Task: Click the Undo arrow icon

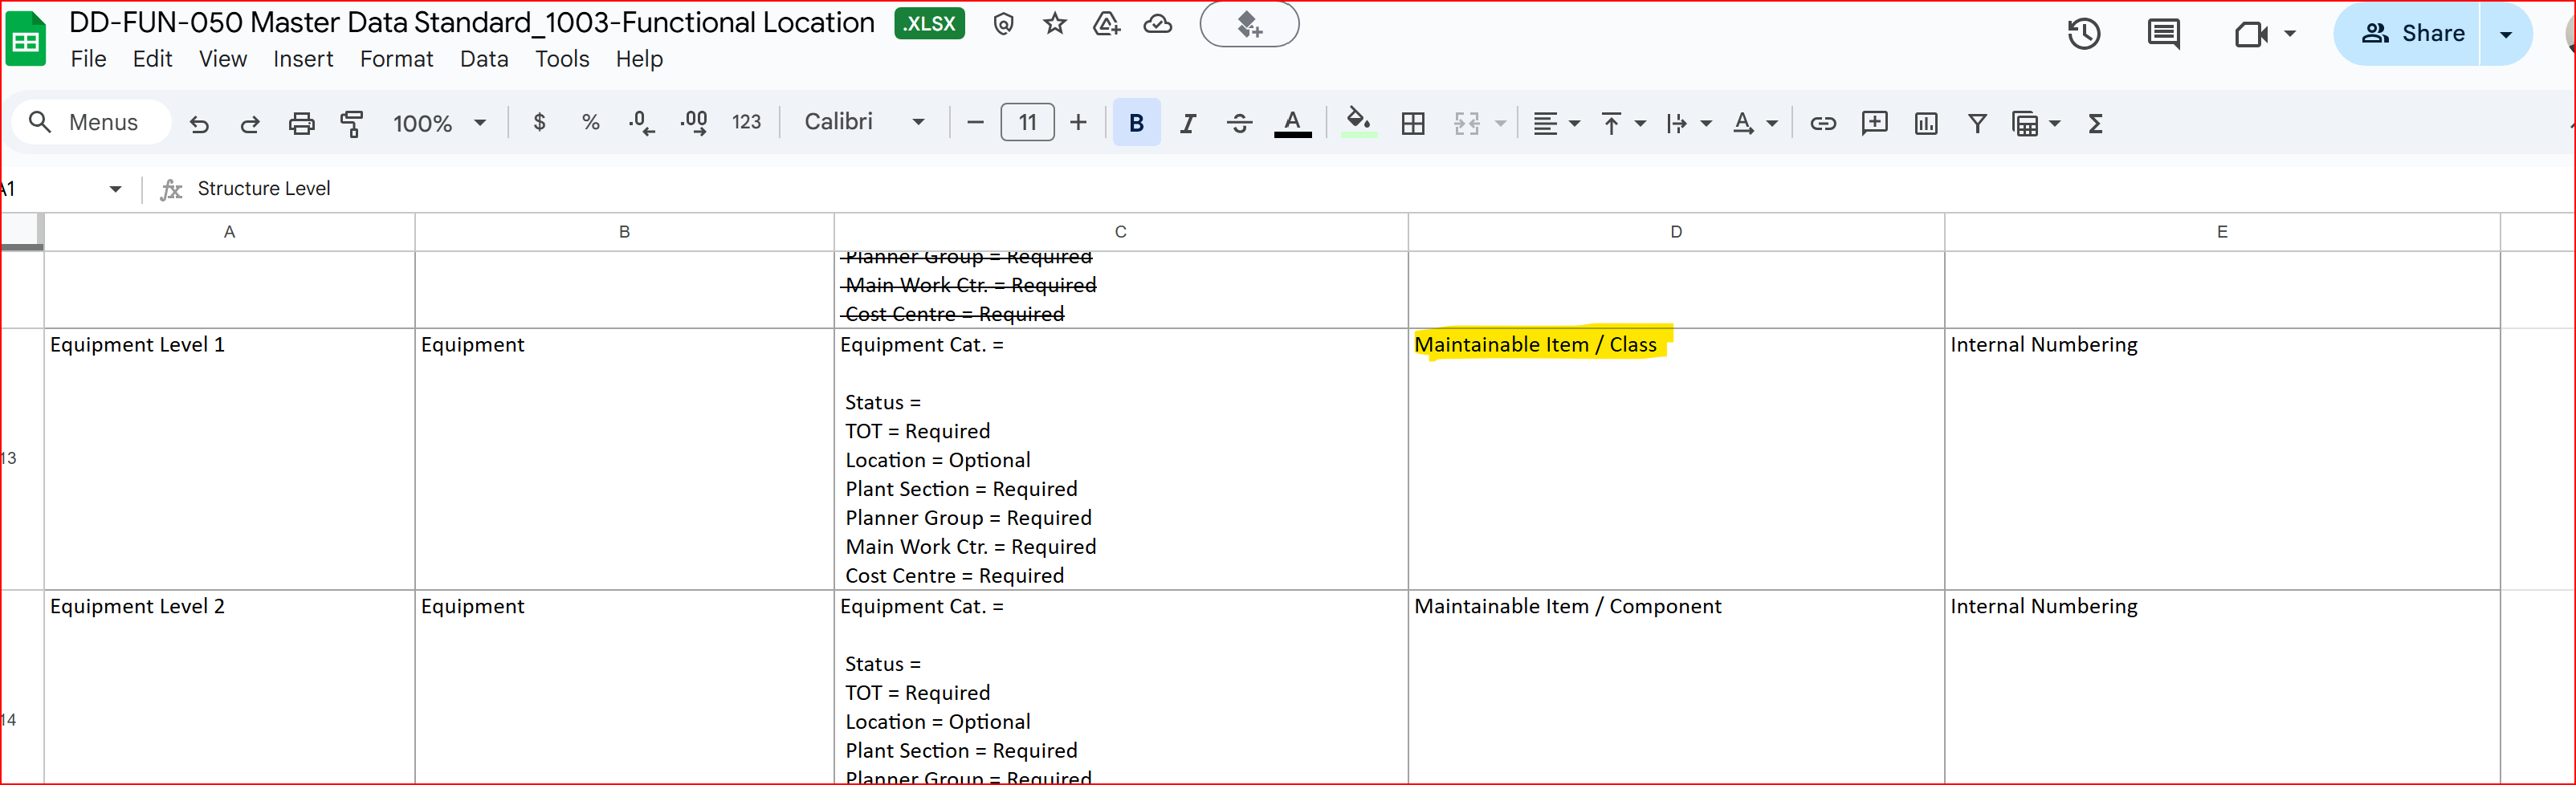Action: 199,124
